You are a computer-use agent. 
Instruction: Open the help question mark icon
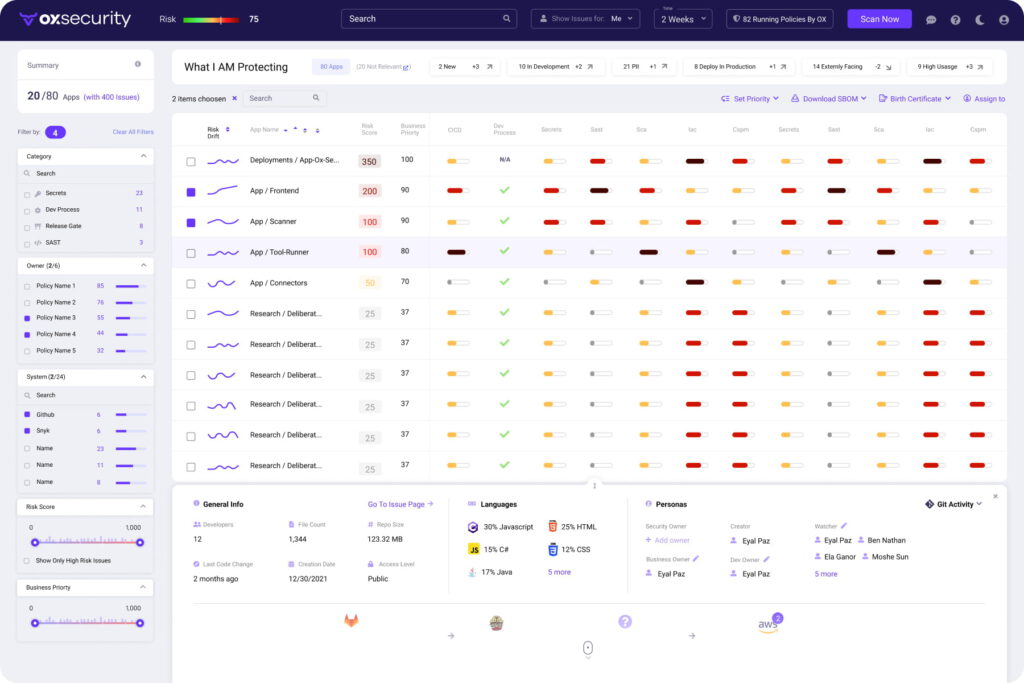(955, 19)
